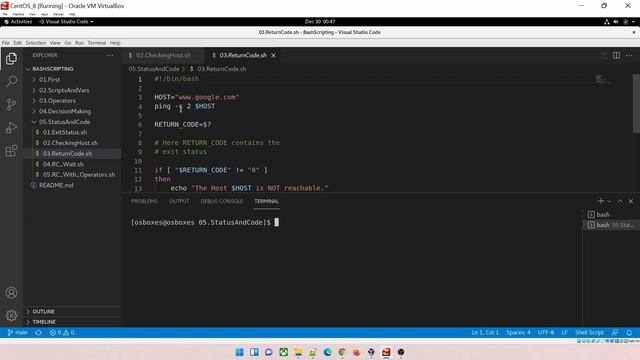Collapse the 05.StatusAndCode folder
This screenshot has height=360, width=640.
[71, 122]
